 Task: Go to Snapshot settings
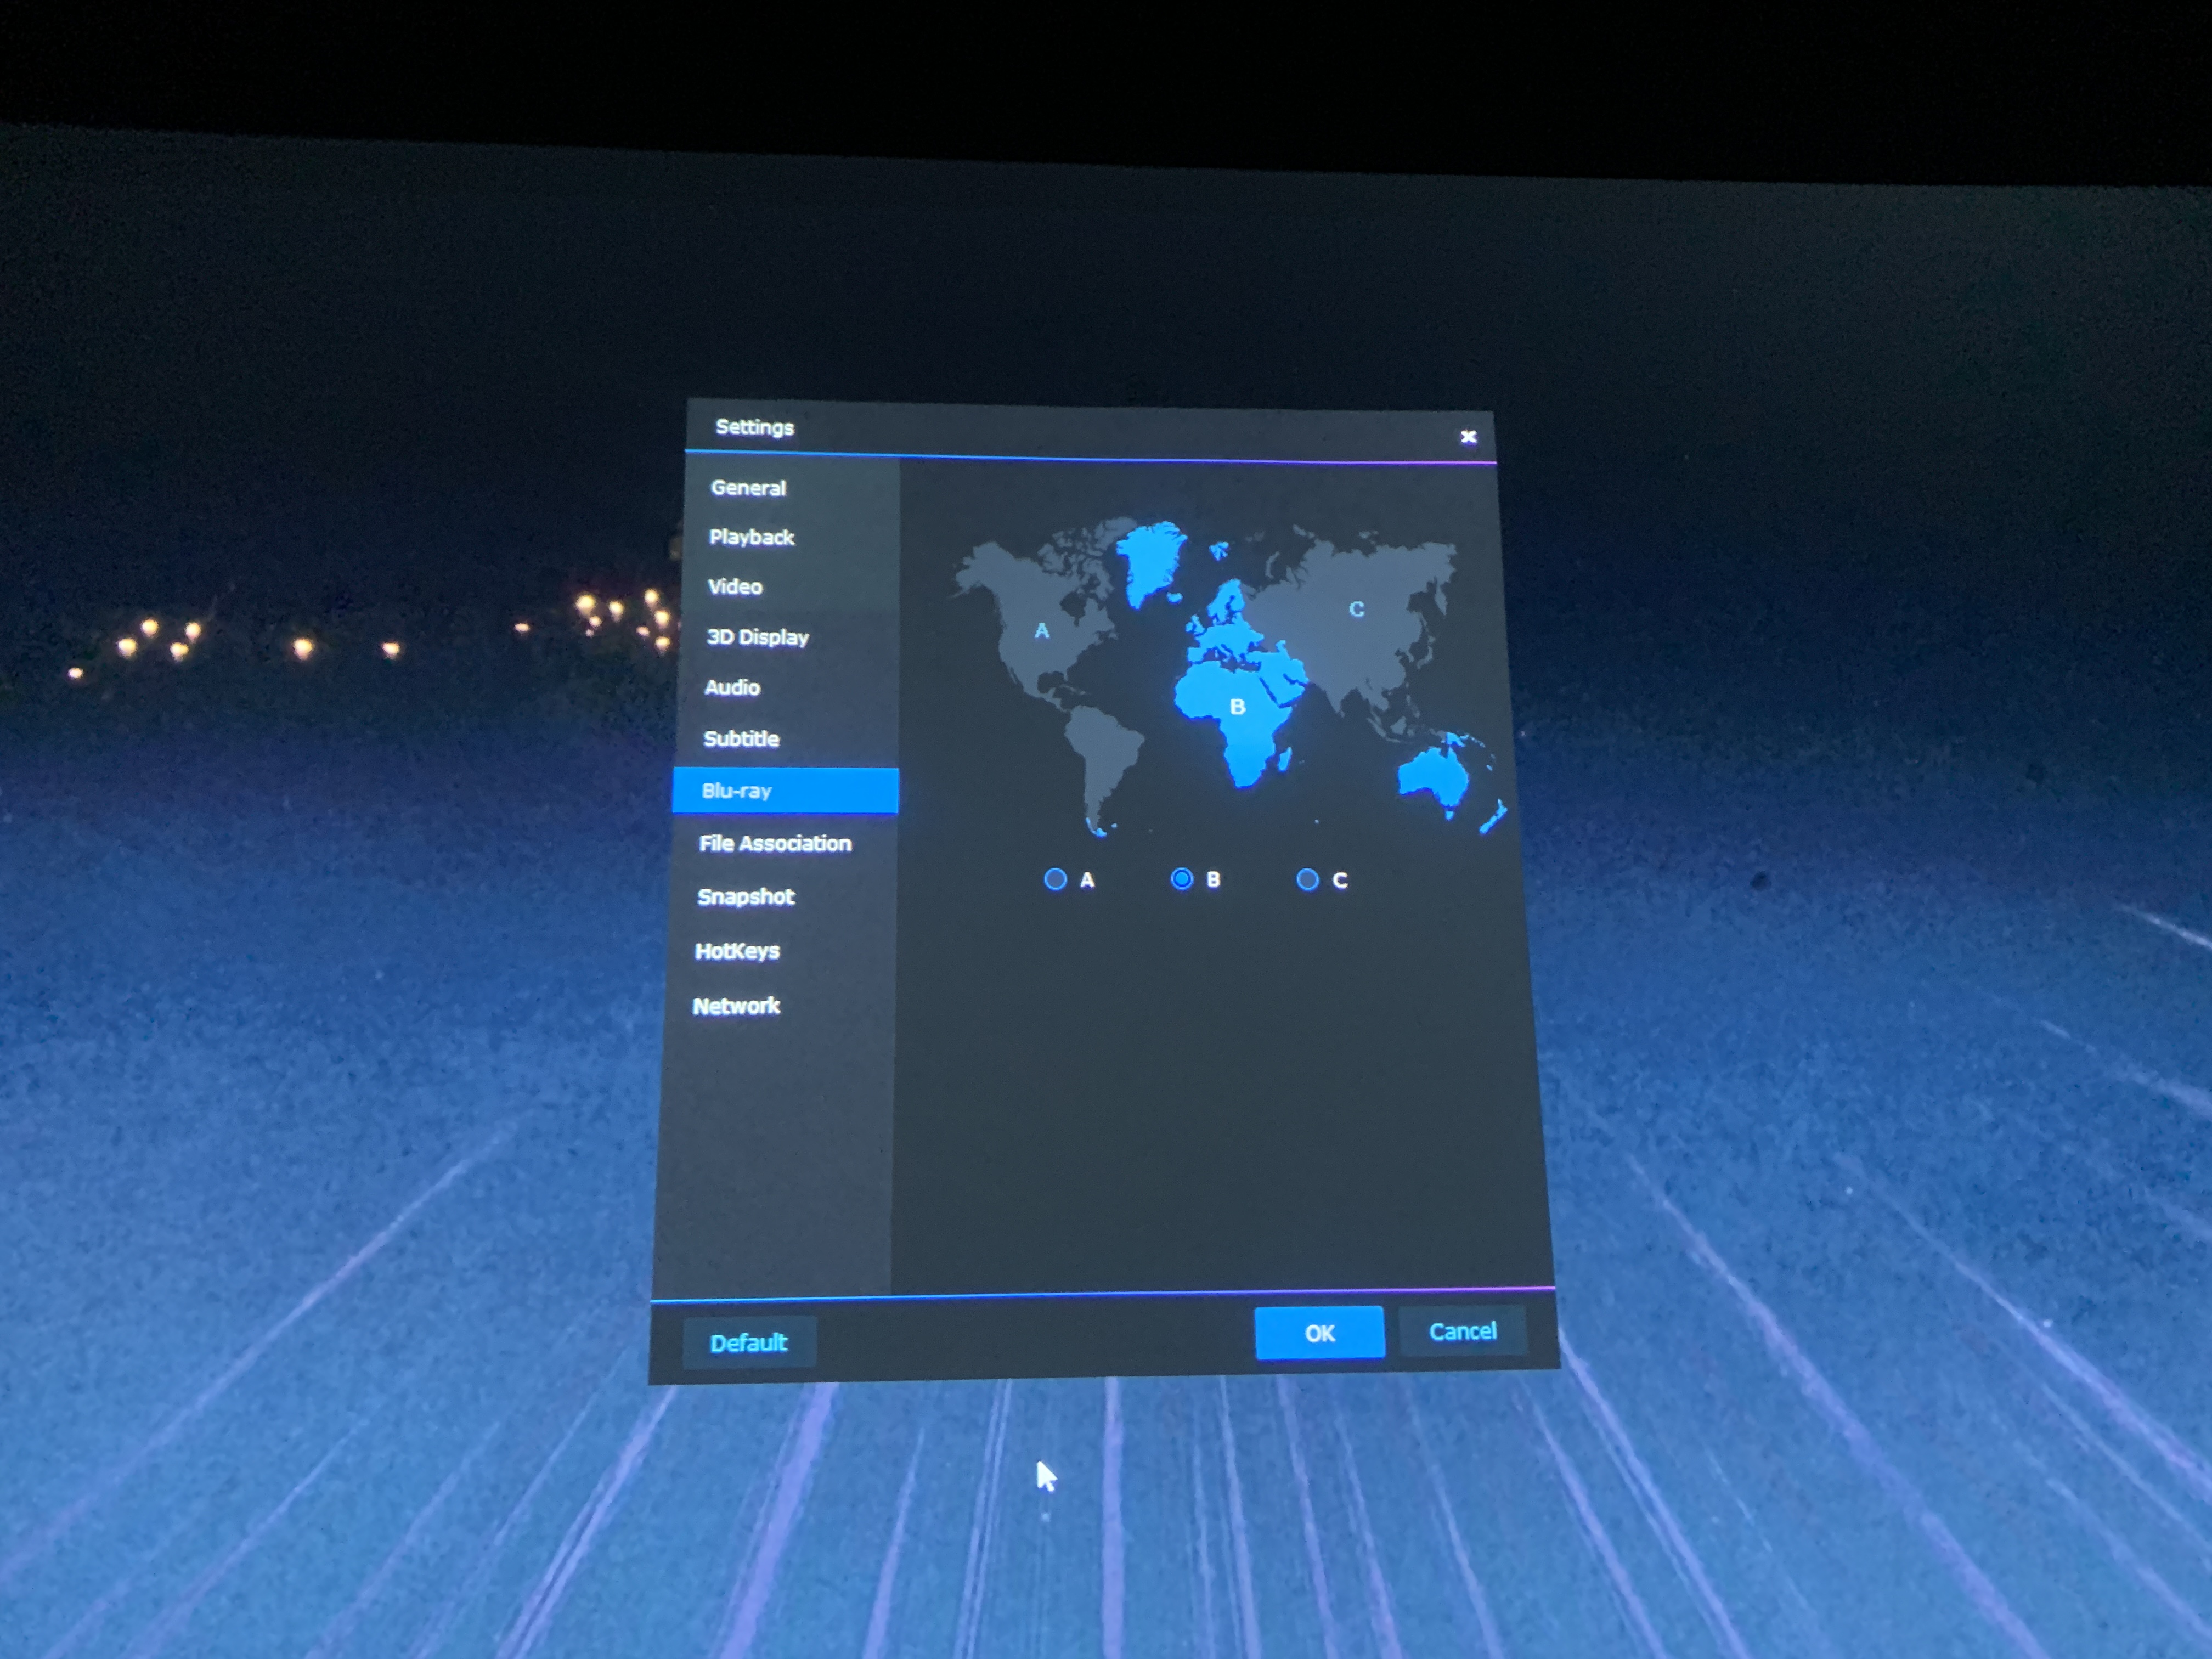point(746,897)
